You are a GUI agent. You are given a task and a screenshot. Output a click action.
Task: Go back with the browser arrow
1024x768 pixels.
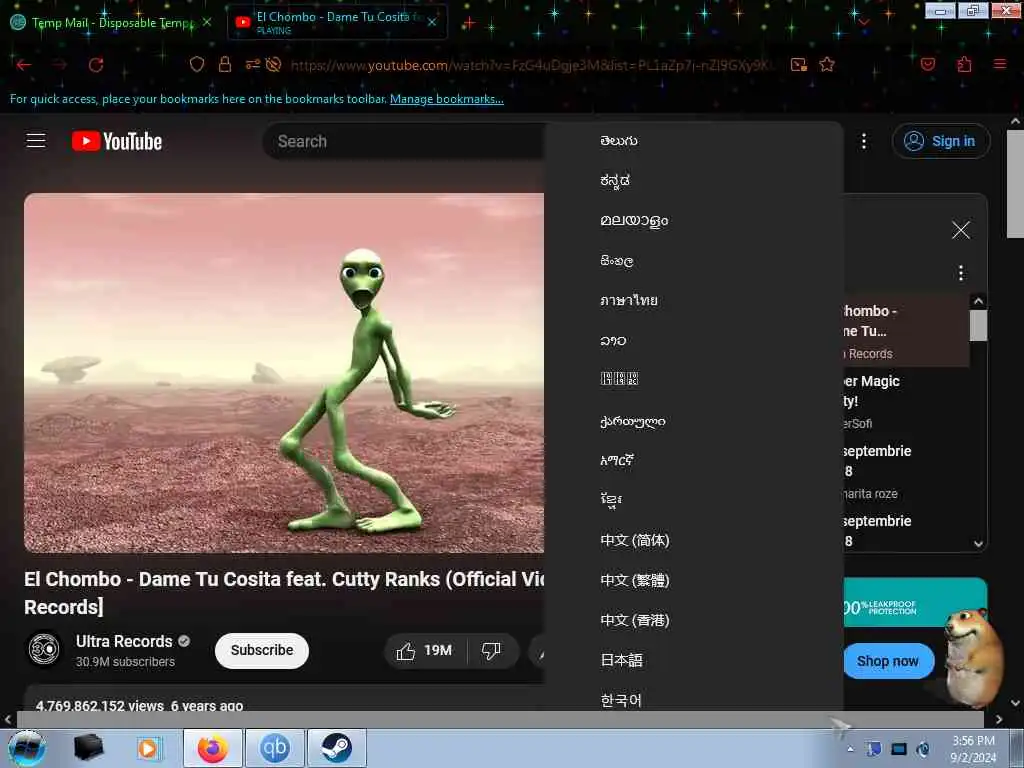point(24,65)
